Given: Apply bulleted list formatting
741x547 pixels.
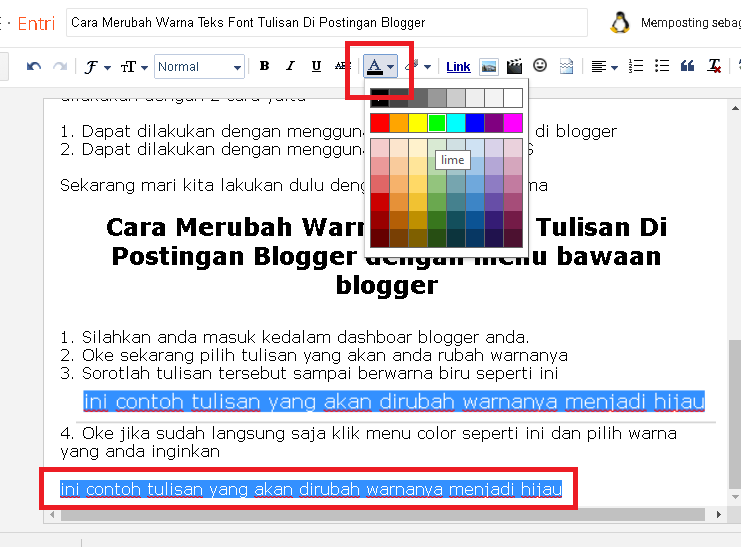Looking at the screenshot, I should [x=662, y=66].
